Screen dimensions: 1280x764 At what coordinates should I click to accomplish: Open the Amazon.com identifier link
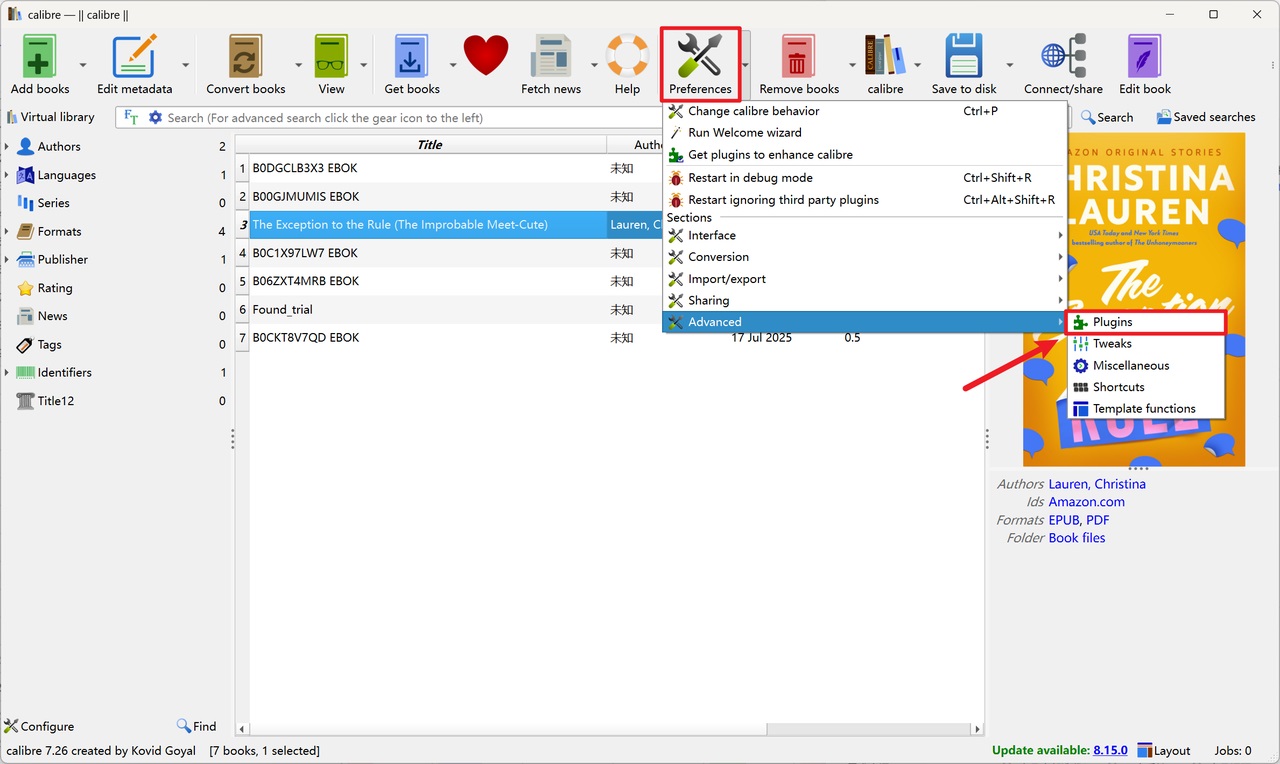1086,501
